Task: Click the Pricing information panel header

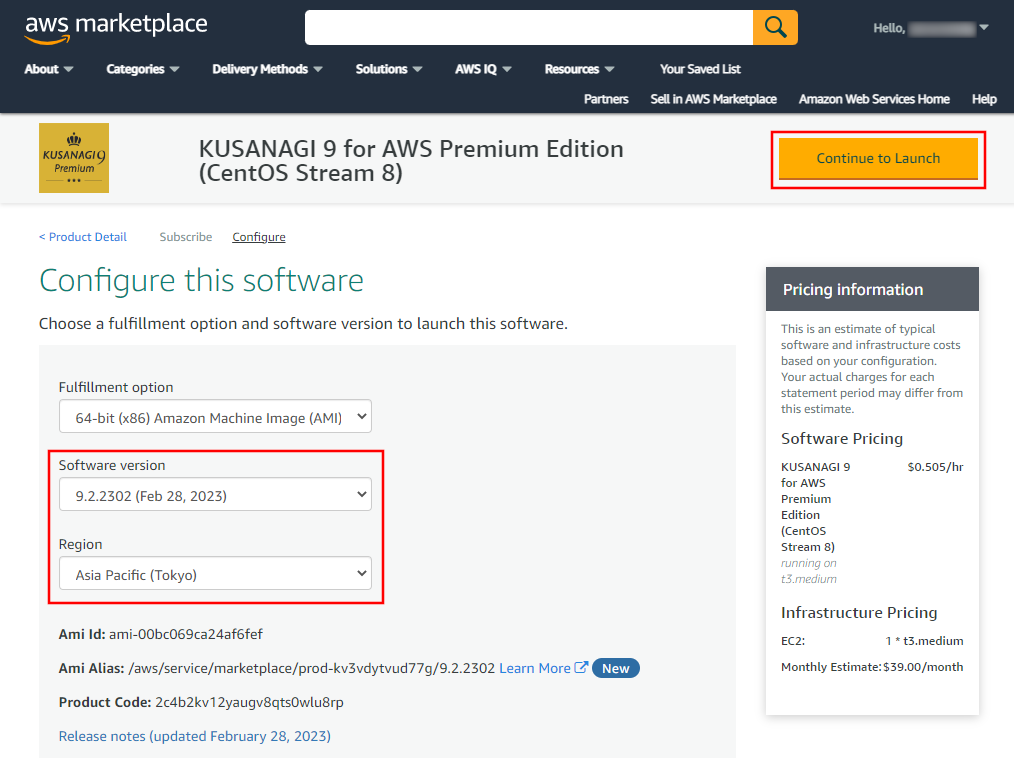Action: 872,289
